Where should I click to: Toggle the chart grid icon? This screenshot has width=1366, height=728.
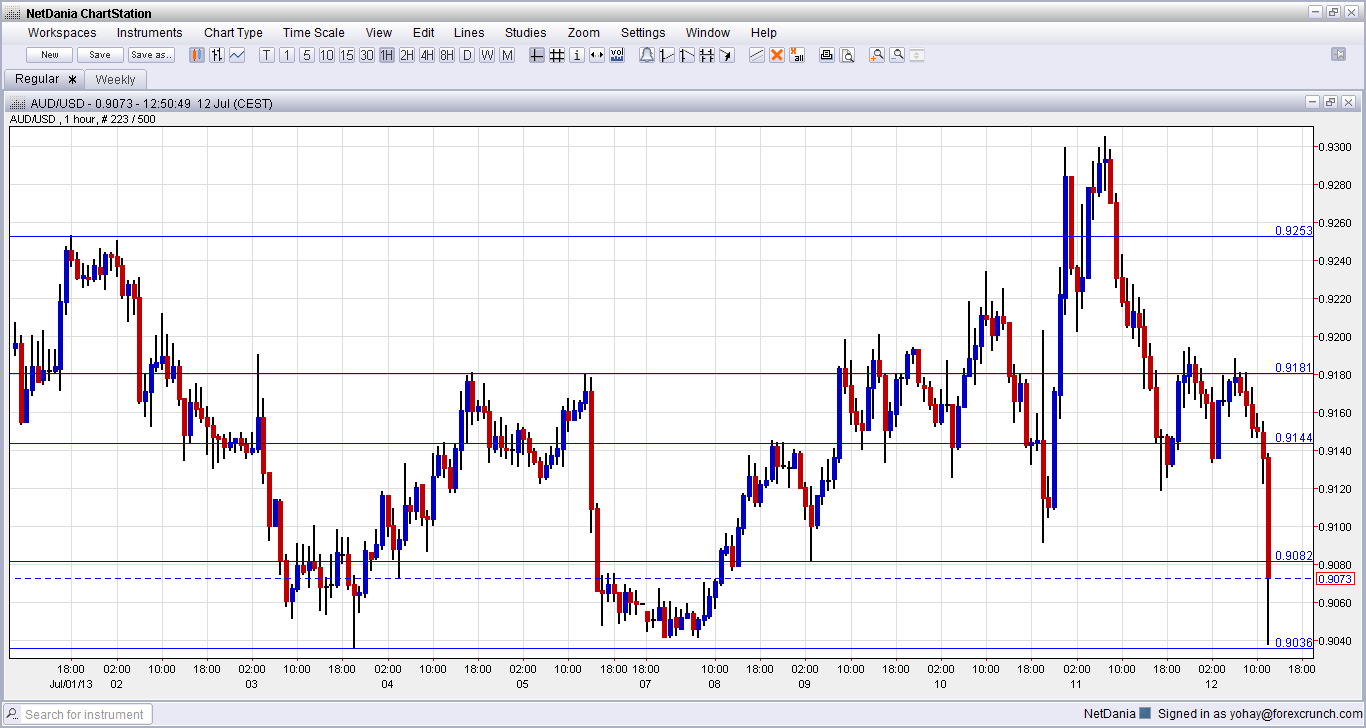pyautogui.click(x=557, y=55)
